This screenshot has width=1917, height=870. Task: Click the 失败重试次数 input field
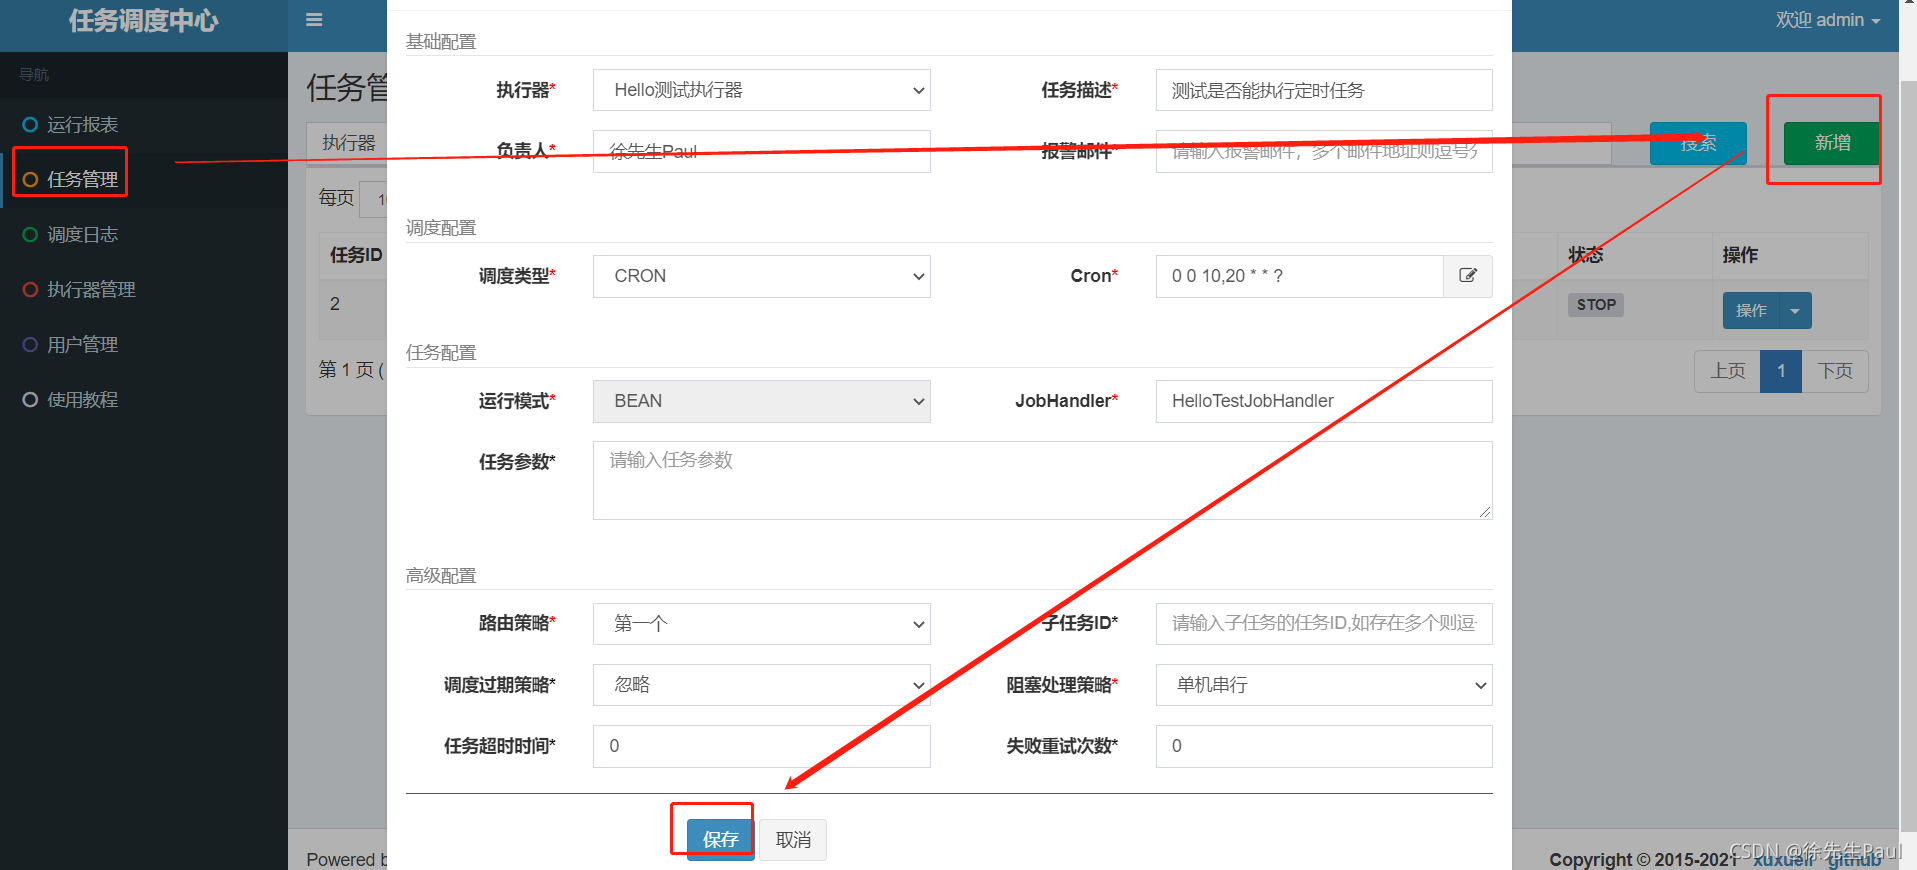pos(1324,746)
